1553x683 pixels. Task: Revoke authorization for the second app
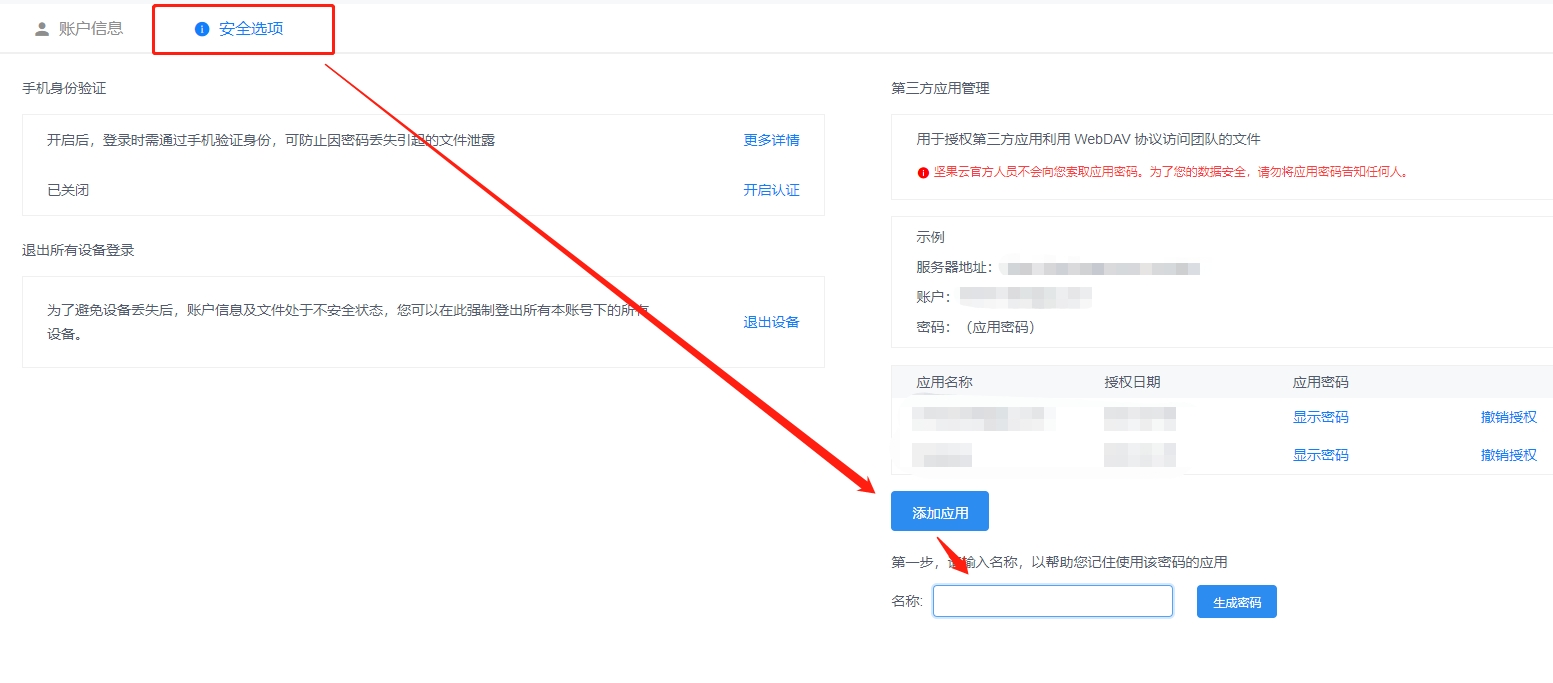tap(1508, 455)
